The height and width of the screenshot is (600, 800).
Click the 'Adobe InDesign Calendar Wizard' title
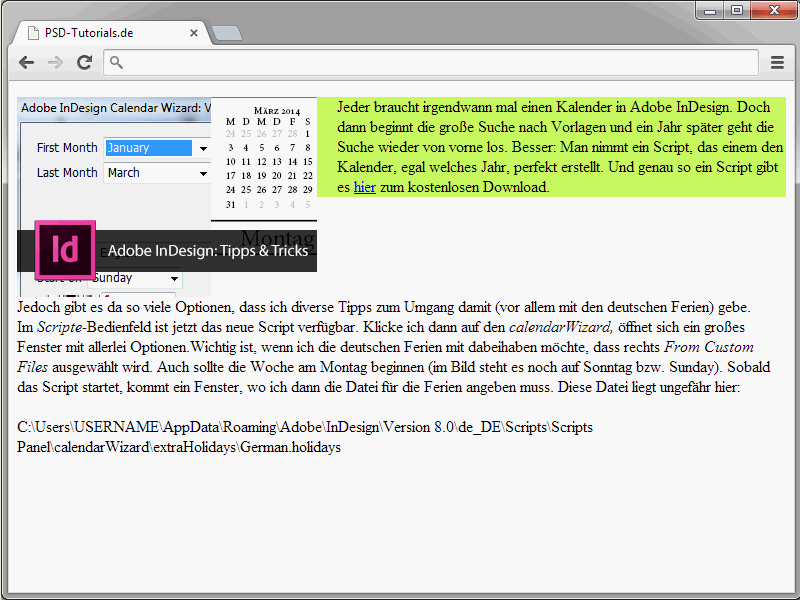point(115,108)
